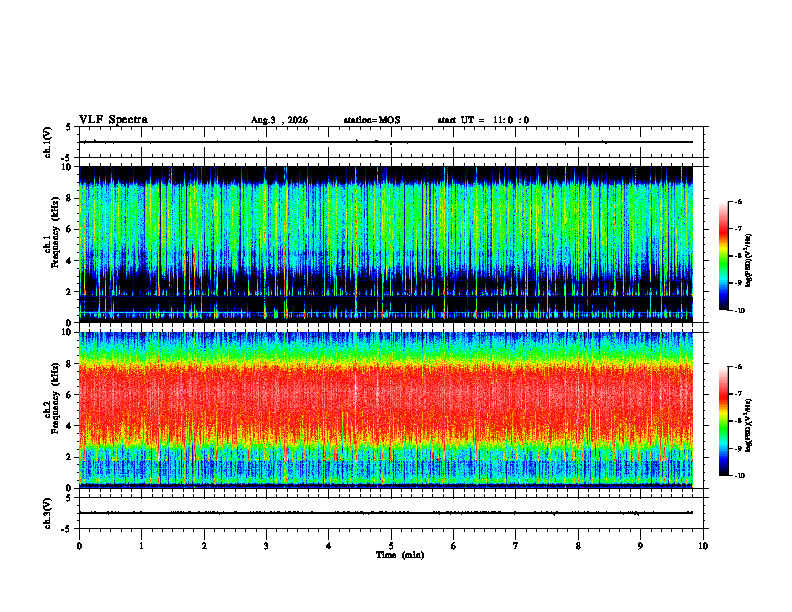
Task: Click the time axis tick label "6"
Action: pyautogui.click(x=453, y=546)
